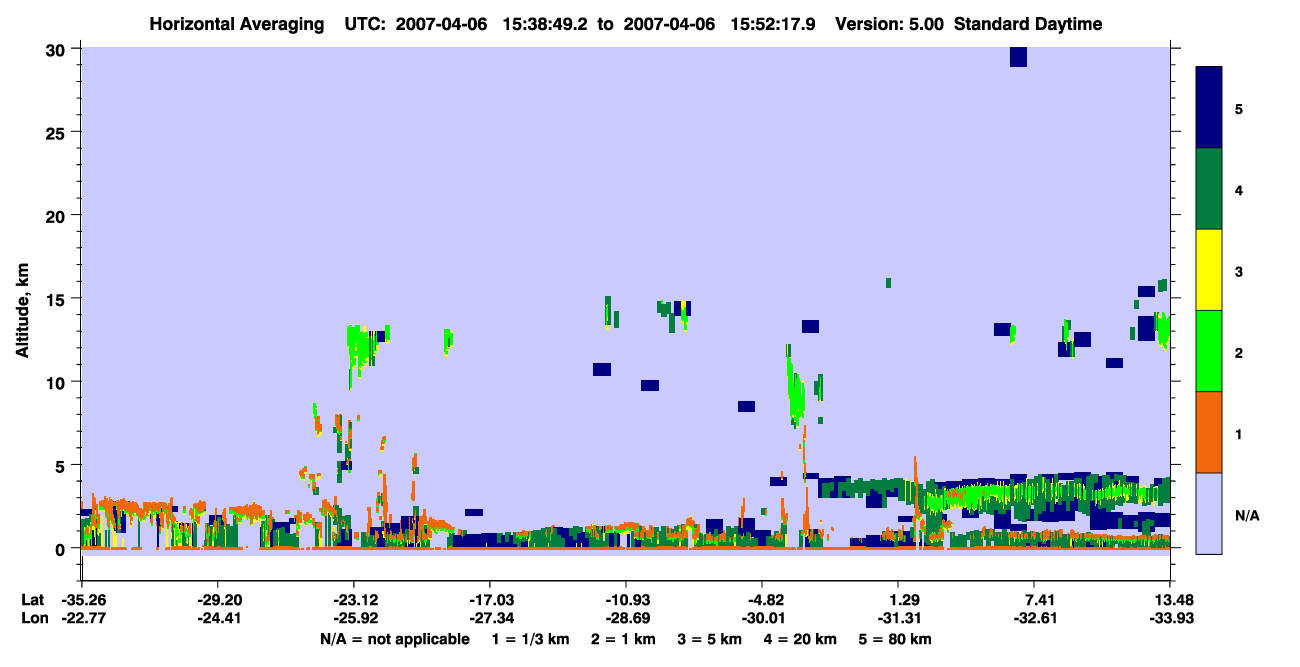Click longitude value -22.77
The width and height of the screenshot is (1300, 667).
[x=84, y=618]
